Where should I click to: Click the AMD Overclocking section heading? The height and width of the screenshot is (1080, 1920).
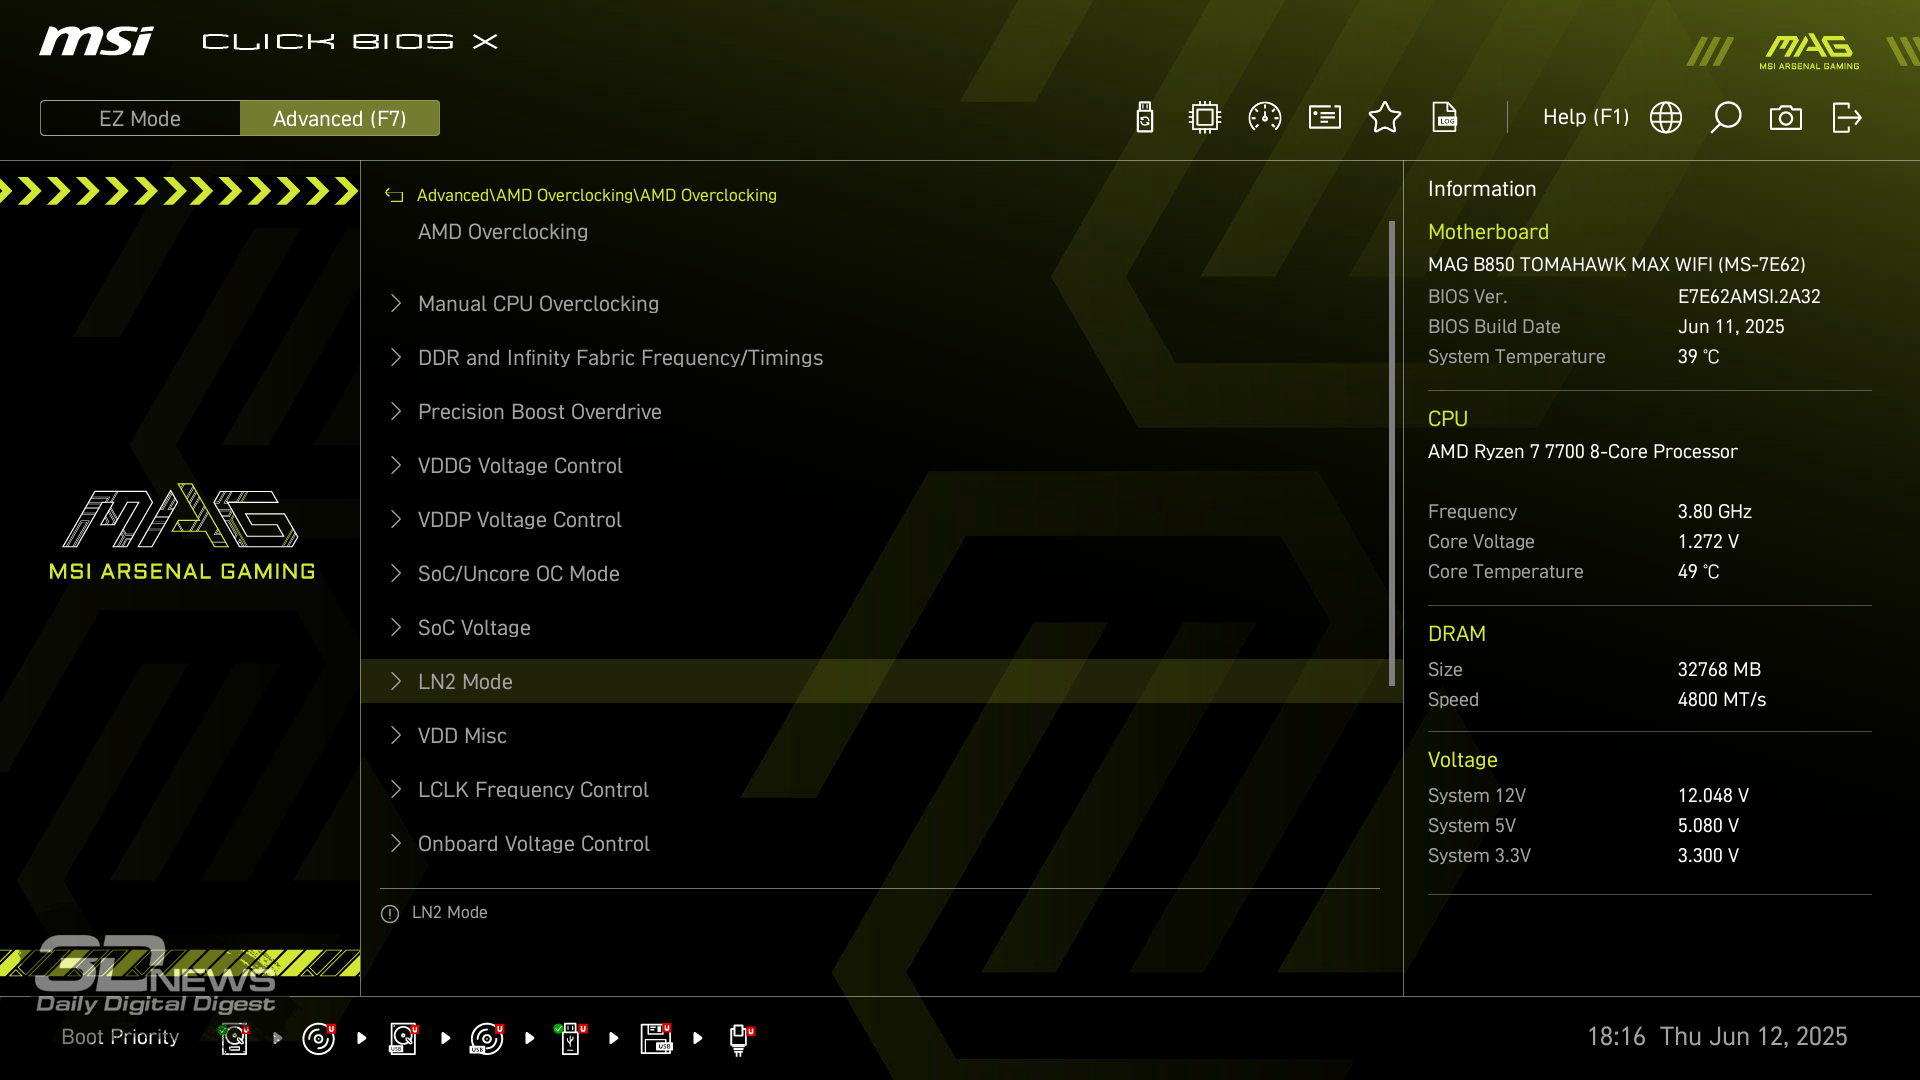pyautogui.click(x=503, y=232)
